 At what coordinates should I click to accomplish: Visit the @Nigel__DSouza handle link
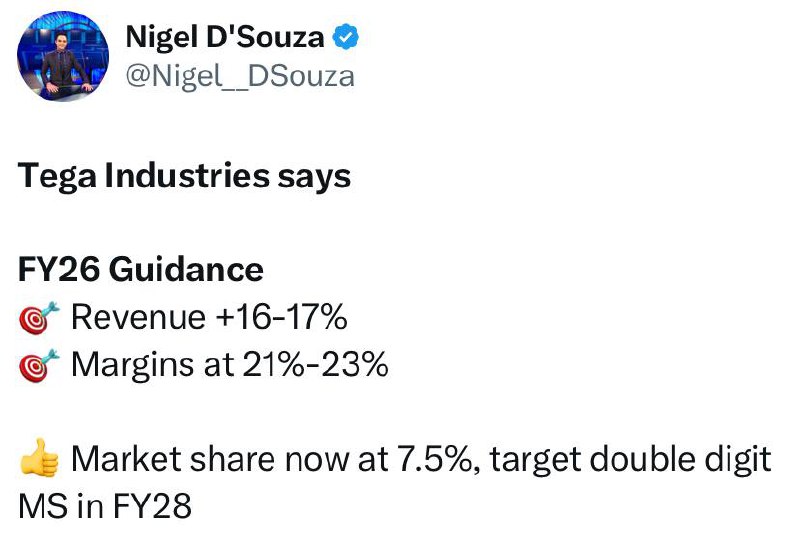point(240,77)
